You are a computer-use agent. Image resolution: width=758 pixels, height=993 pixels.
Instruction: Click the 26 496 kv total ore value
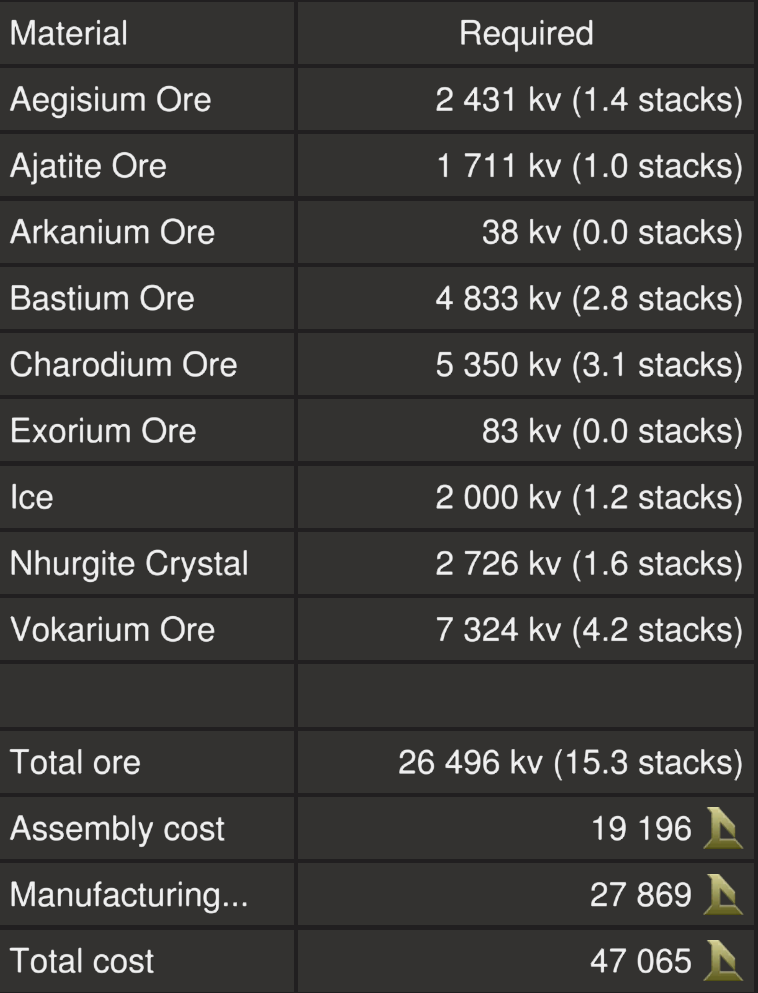570,763
